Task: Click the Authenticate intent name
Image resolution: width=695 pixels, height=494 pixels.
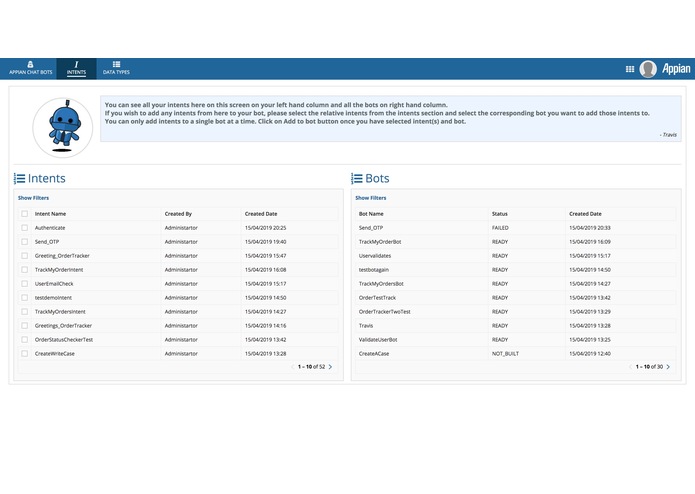Action: tap(50, 228)
